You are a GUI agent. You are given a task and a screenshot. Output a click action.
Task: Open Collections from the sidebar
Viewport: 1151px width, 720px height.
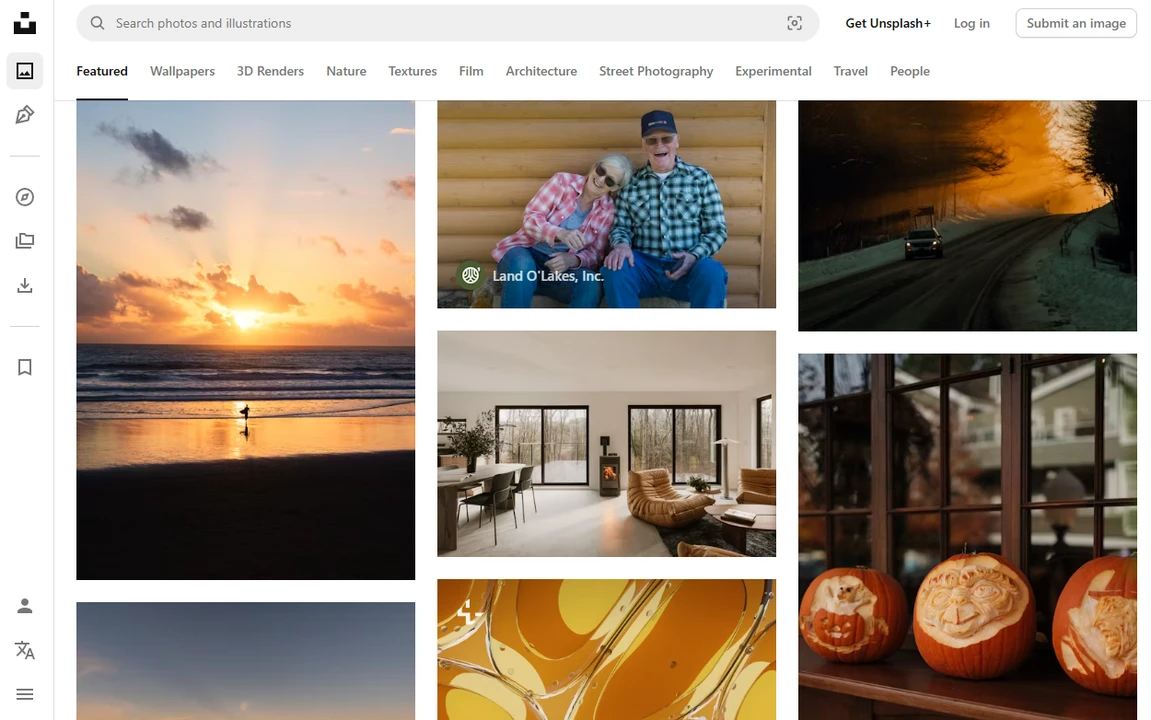point(24,240)
